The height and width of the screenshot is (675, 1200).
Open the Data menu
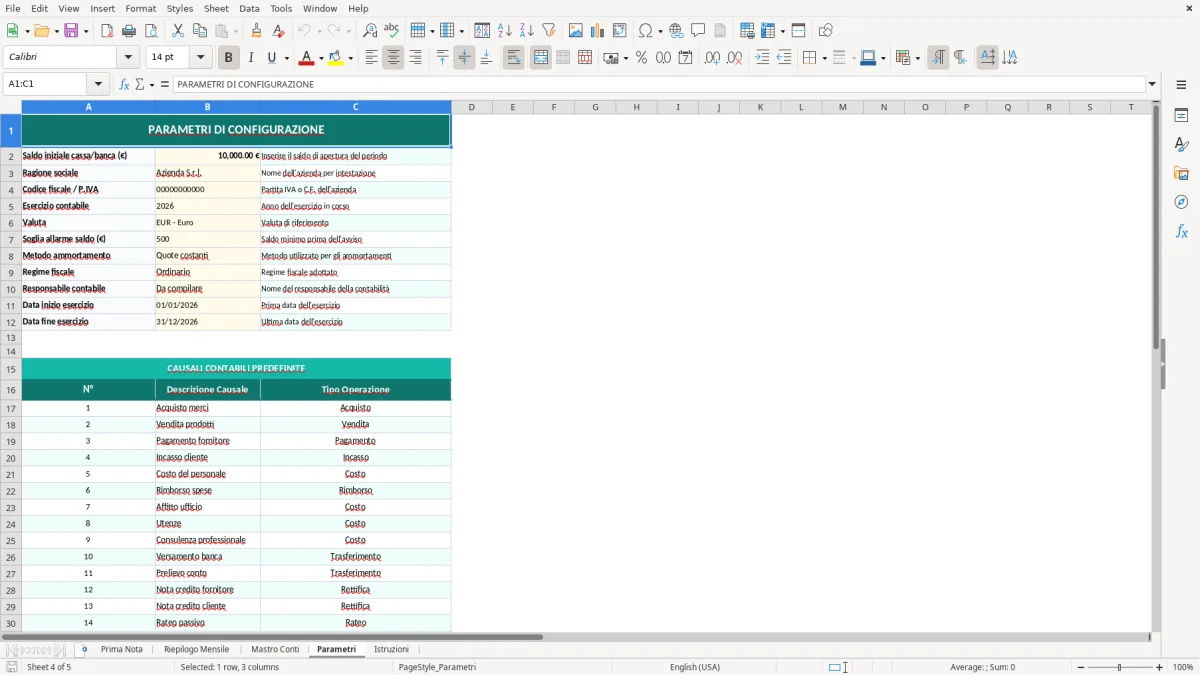pyautogui.click(x=249, y=8)
